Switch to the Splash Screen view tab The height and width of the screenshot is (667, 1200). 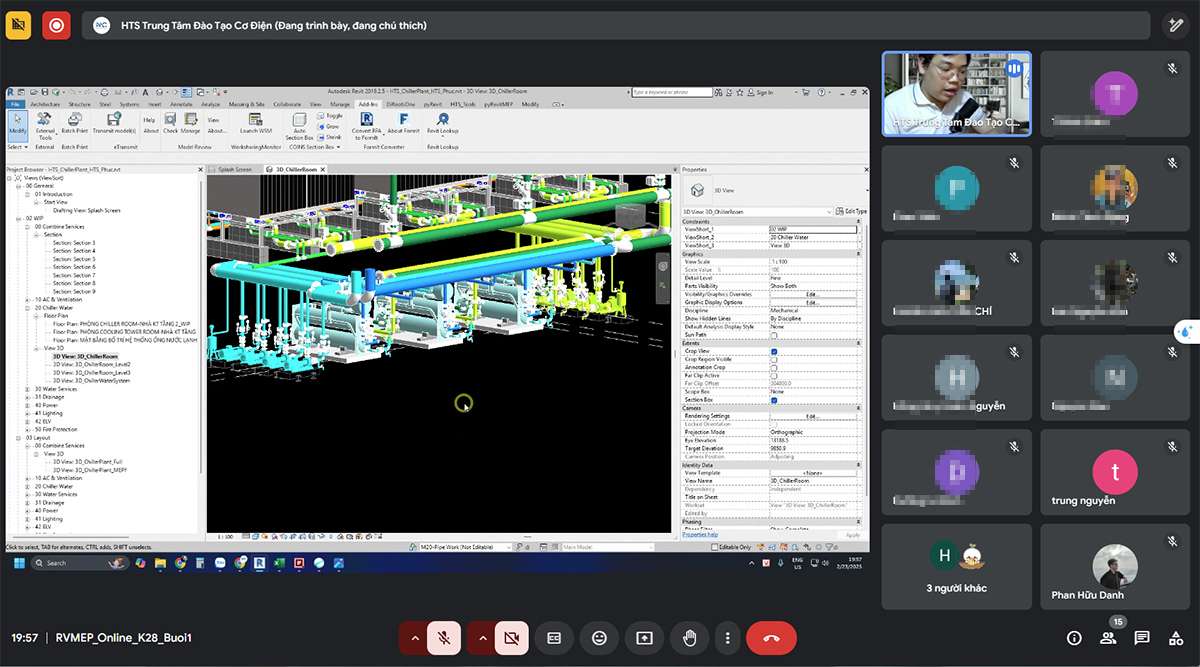point(235,169)
